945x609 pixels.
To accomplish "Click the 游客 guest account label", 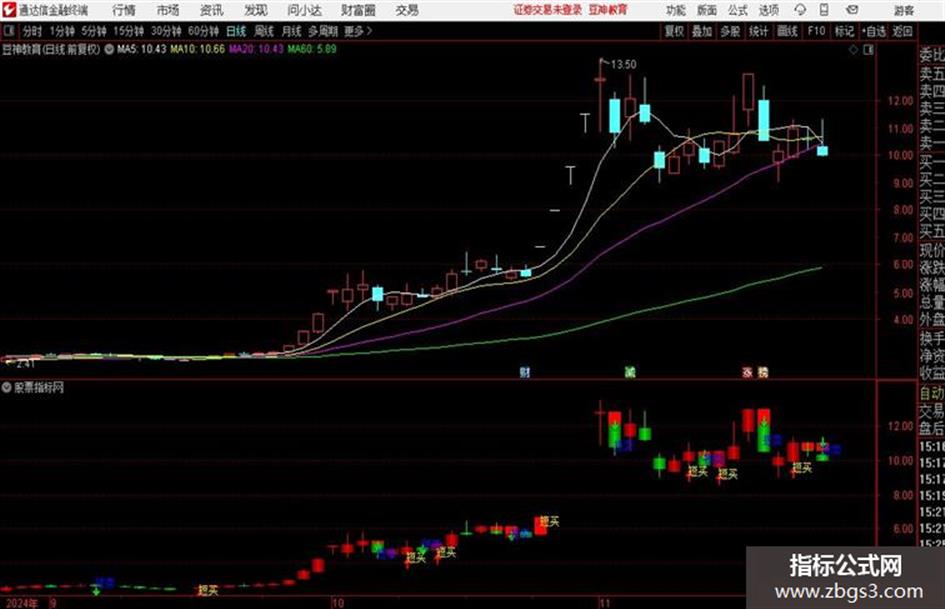I will click(x=903, y=10).
